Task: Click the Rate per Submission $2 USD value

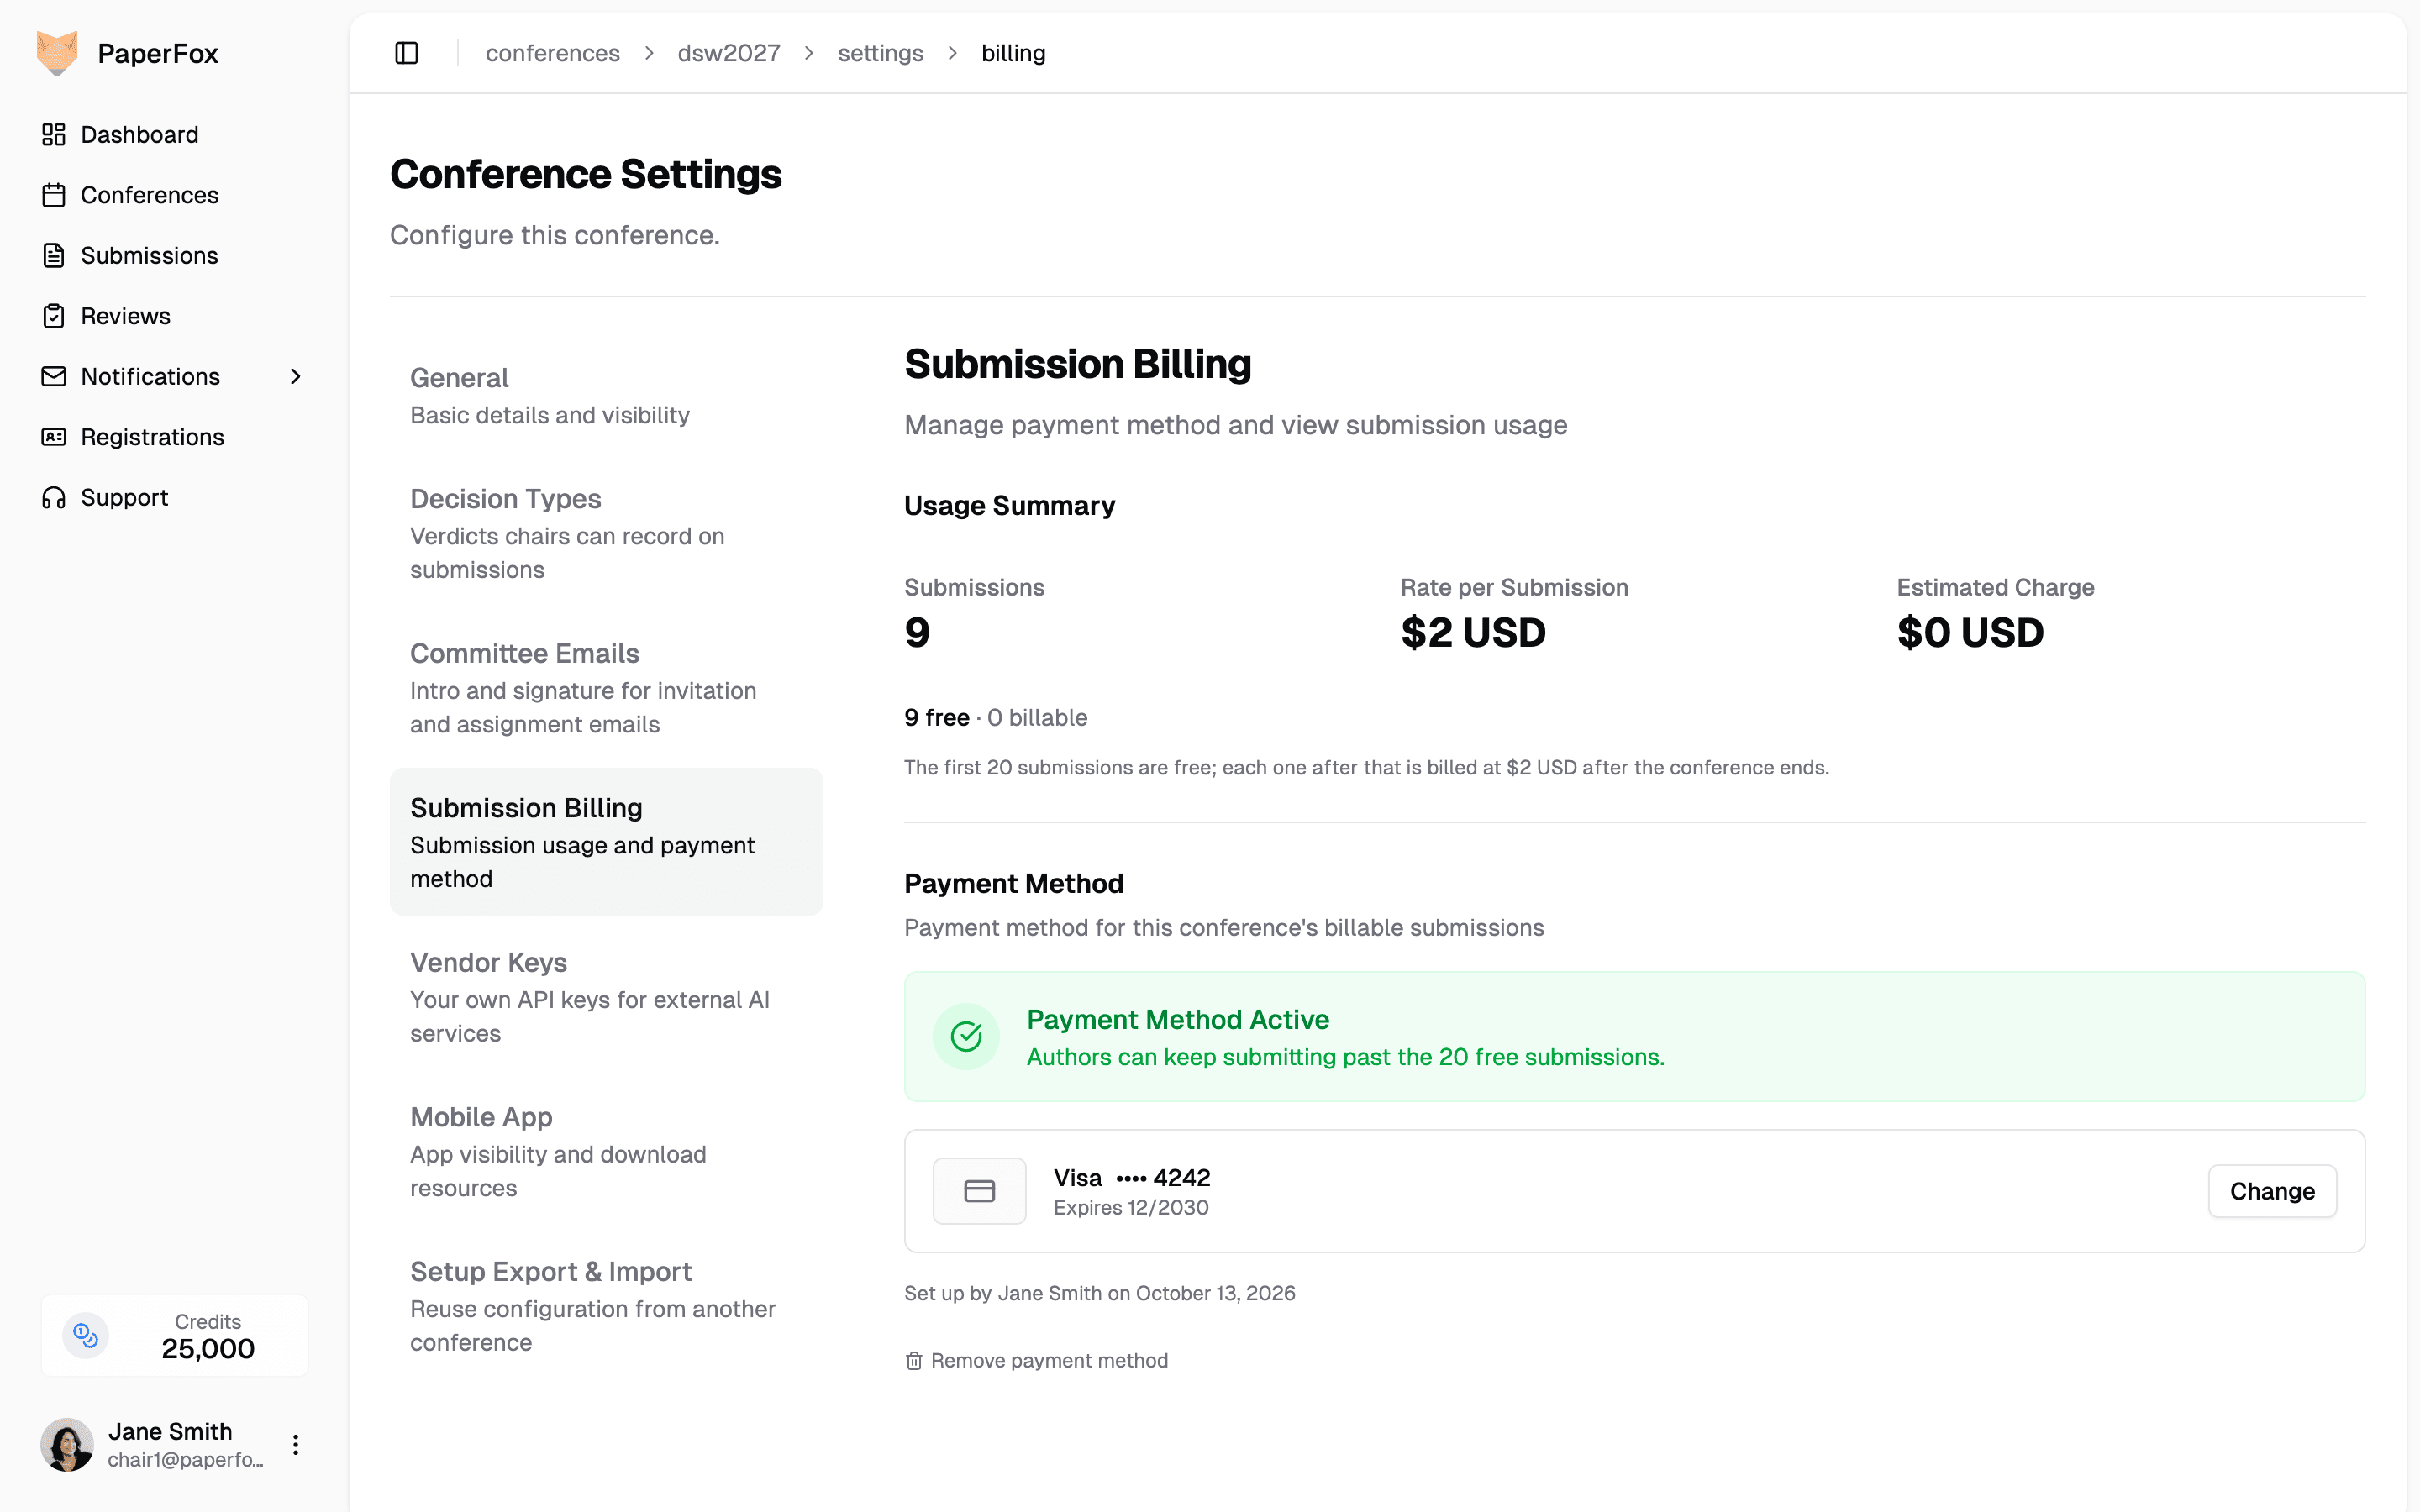Action: tap(1473, 633)
